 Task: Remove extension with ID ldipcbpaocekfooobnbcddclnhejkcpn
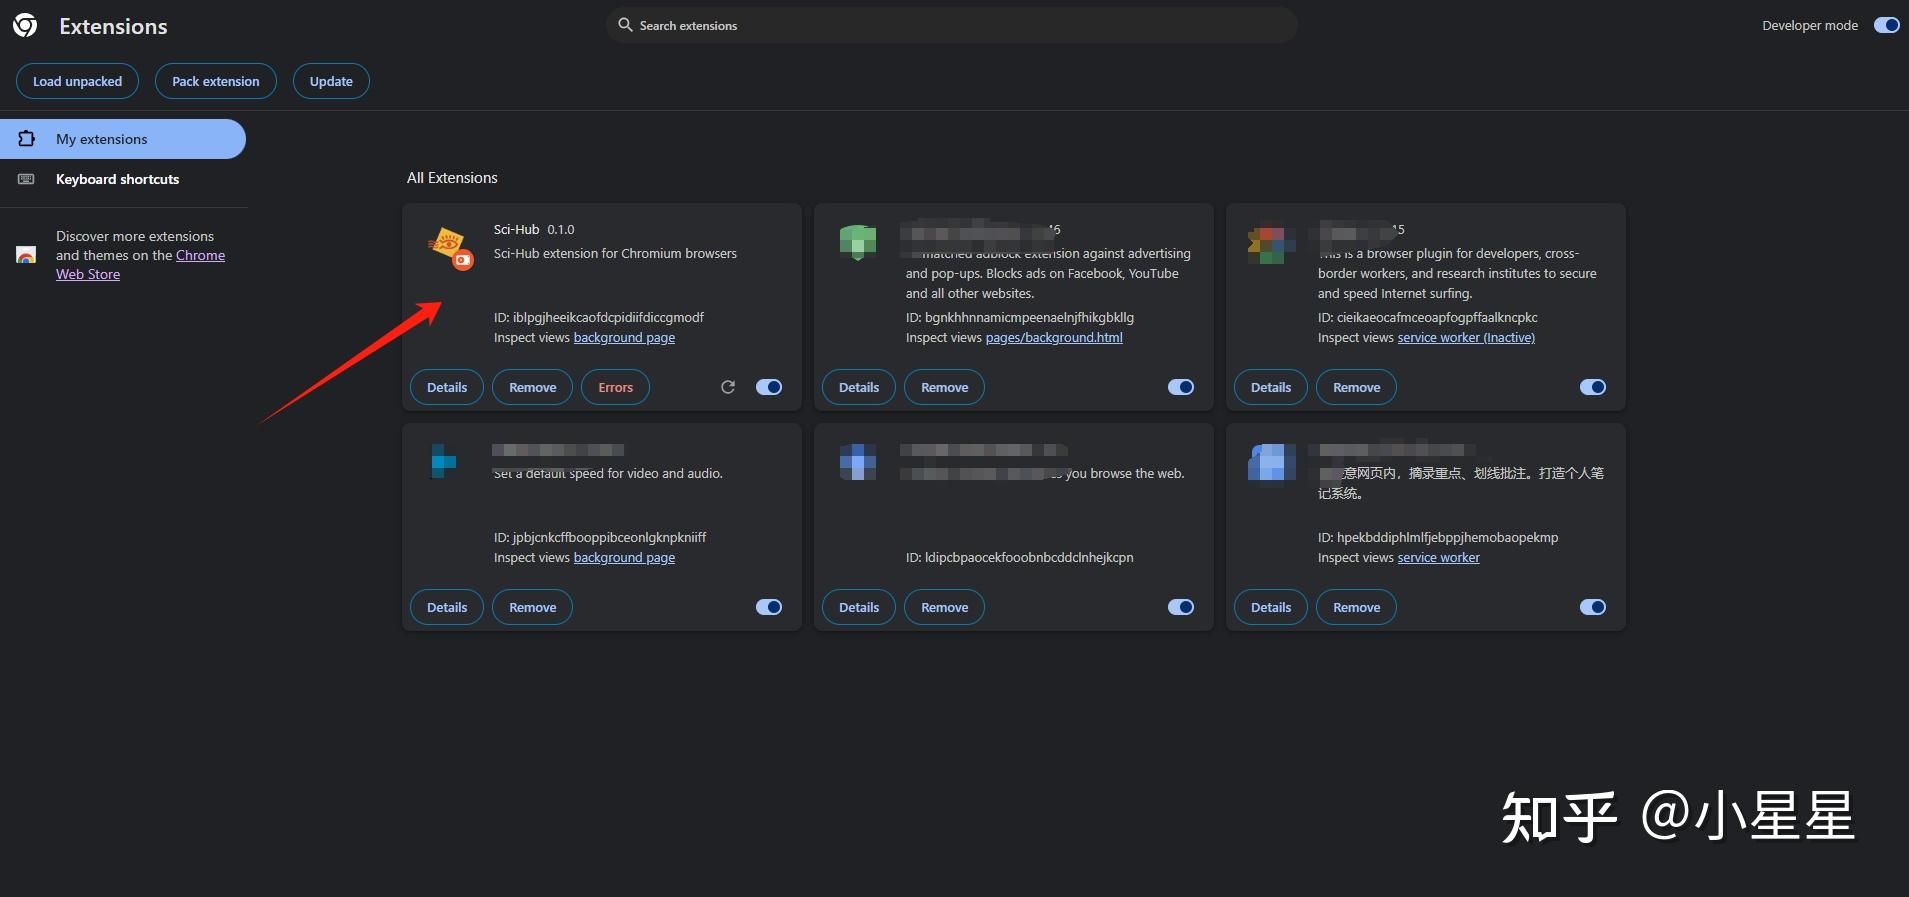[944, 607]
